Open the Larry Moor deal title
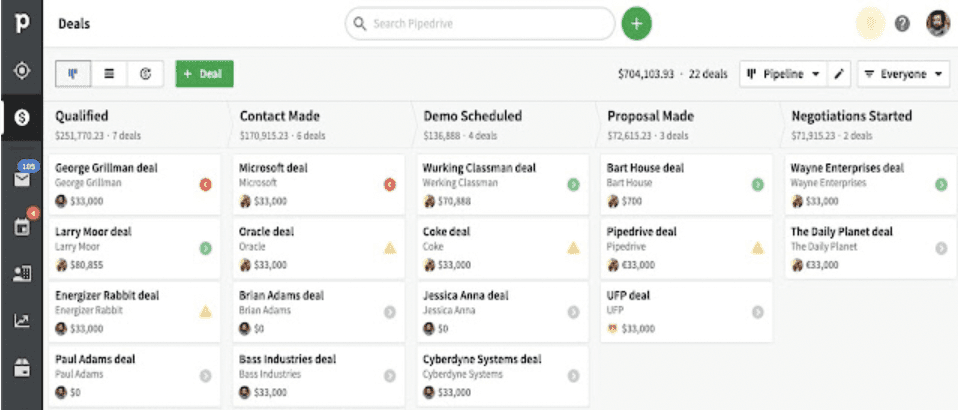Screen dimensions: 958x410 93,232
